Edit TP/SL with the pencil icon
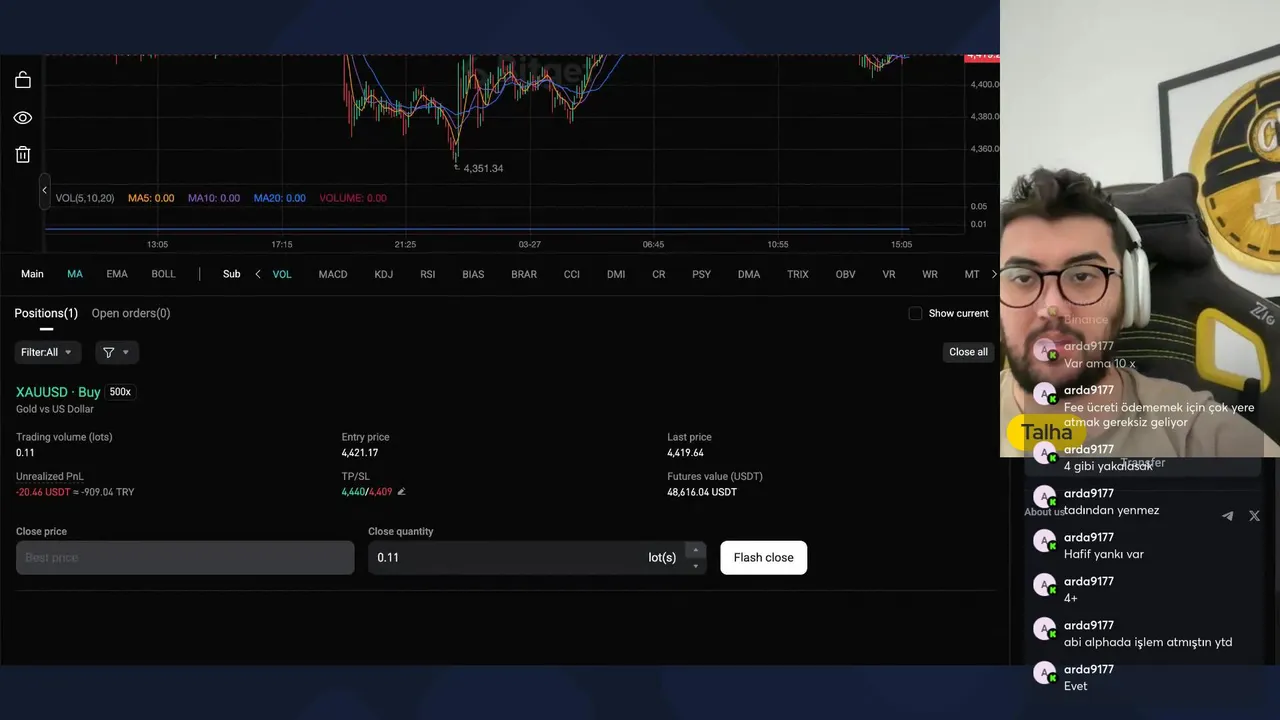 coord(402,492)
